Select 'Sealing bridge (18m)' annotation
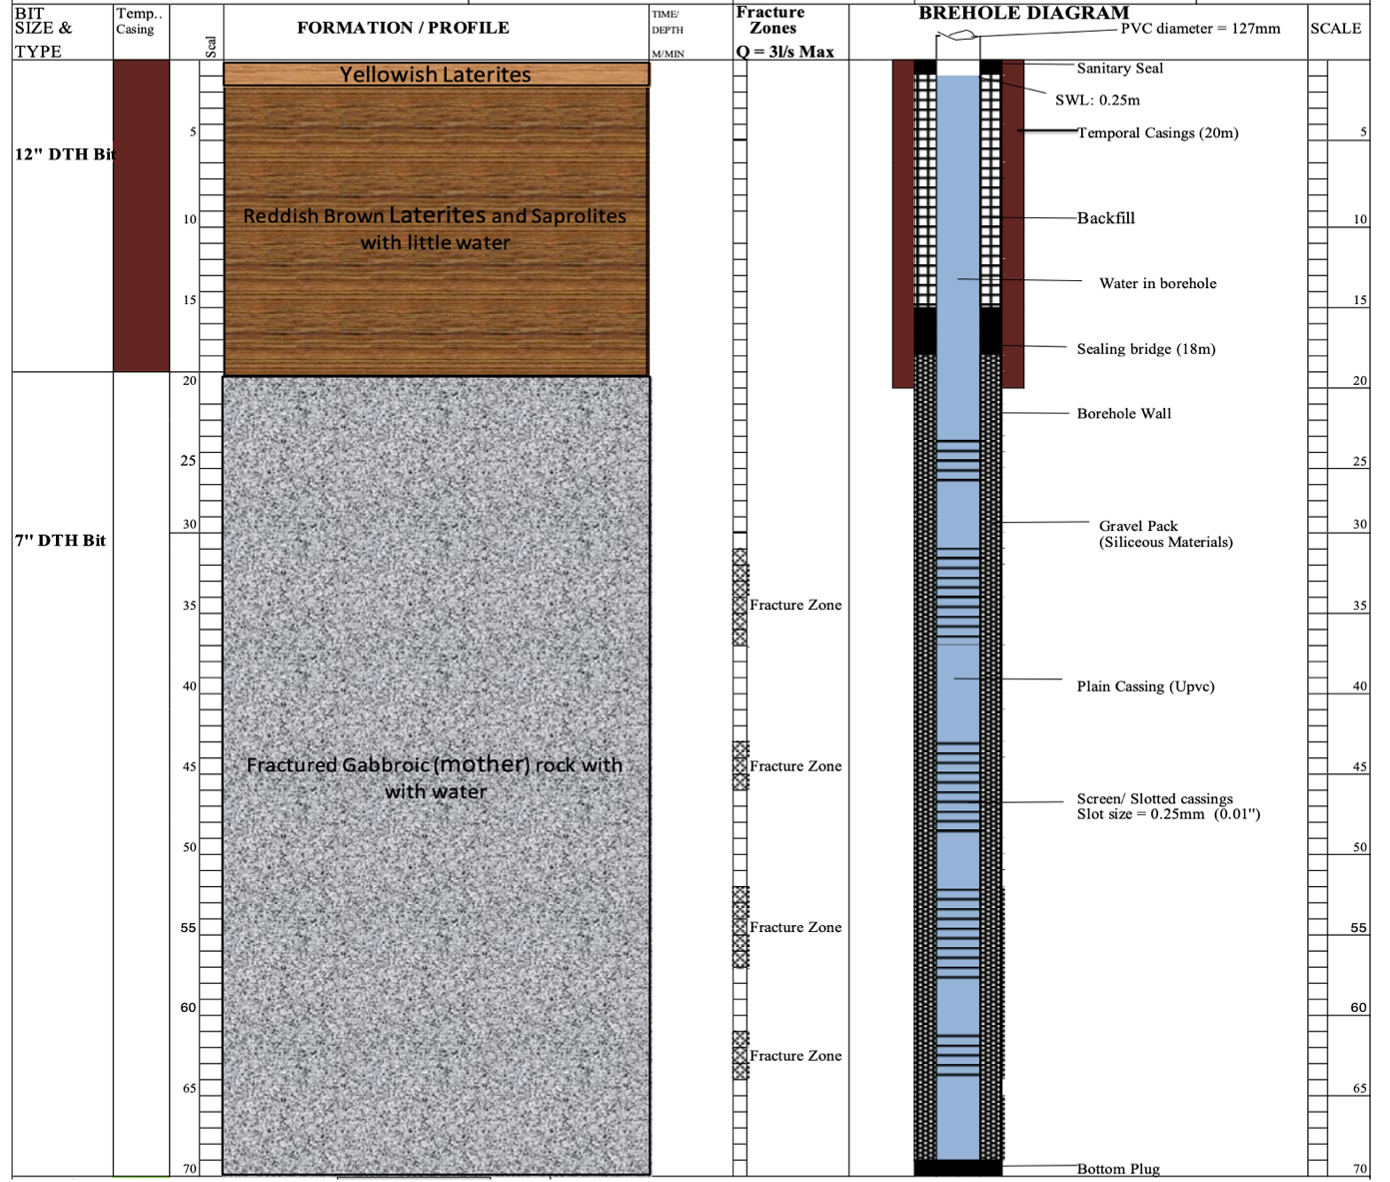 pyautogui.click(x=1146, y=349)
